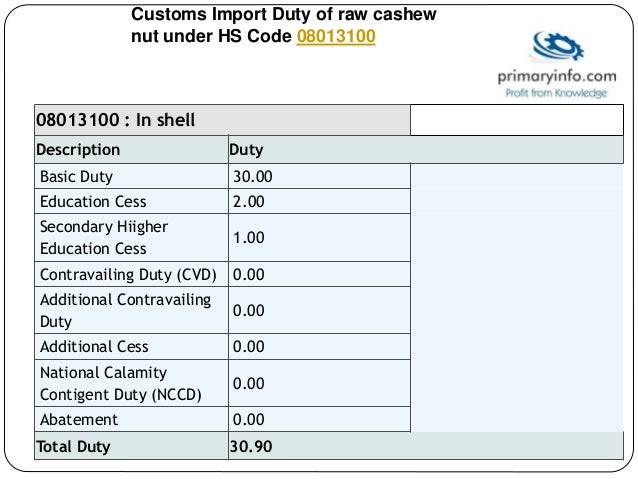Select the Basic Duty value 30.00

[x=252, y=177]
